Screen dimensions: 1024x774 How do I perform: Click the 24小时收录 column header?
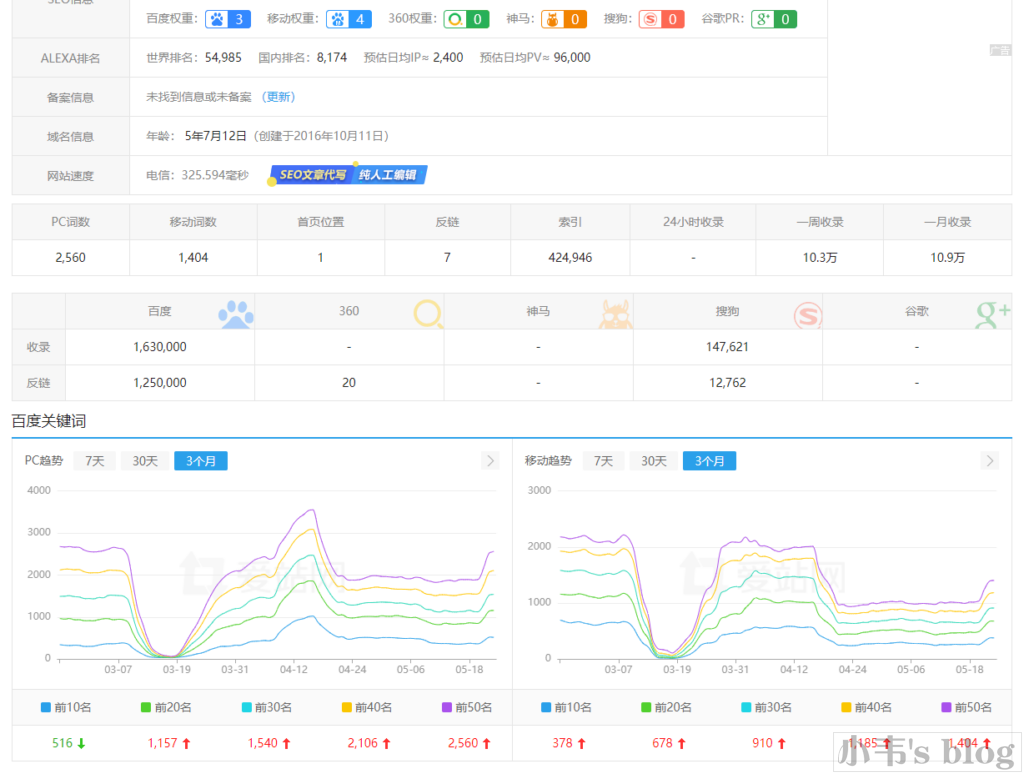693,222
